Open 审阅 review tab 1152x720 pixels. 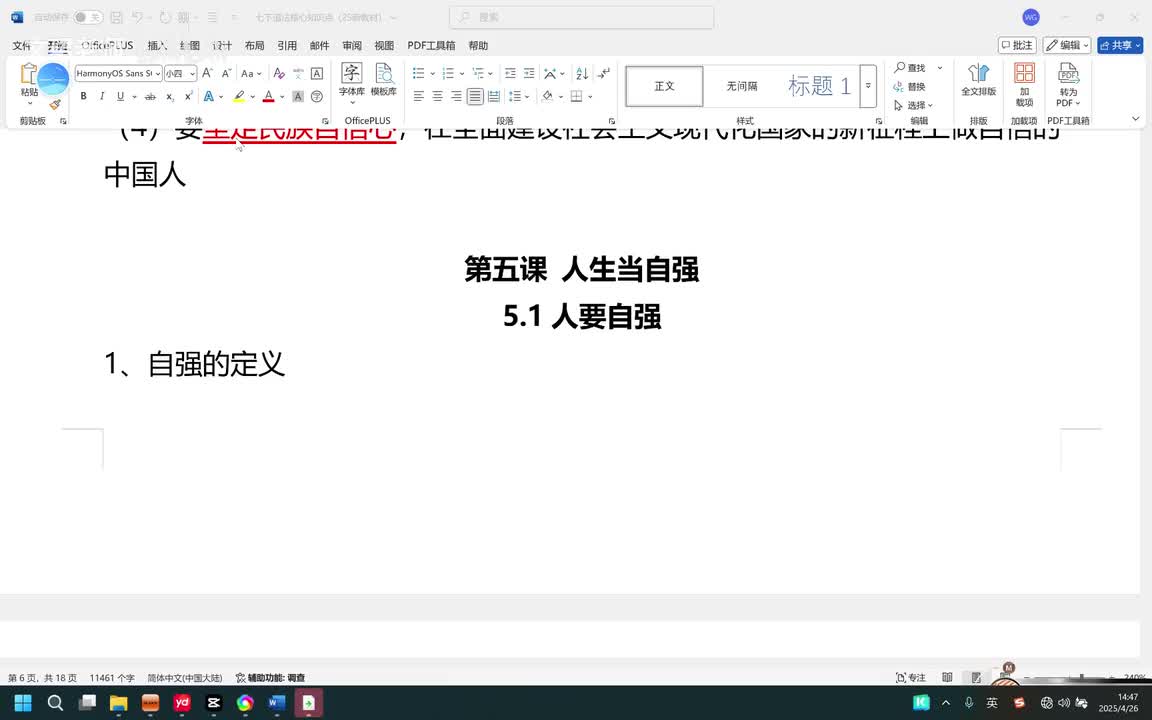click(352, 46)
